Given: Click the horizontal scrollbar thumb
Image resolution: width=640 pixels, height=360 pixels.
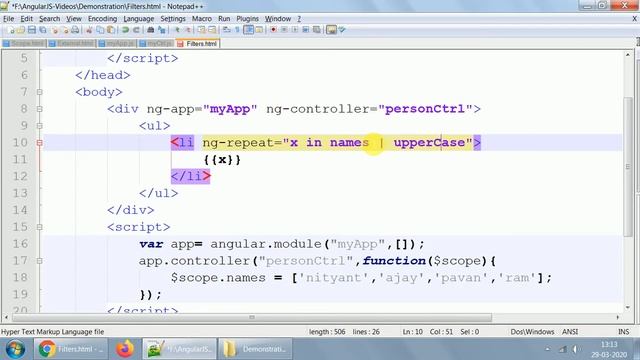Looking at the screenshot, I should click(252, 317).
